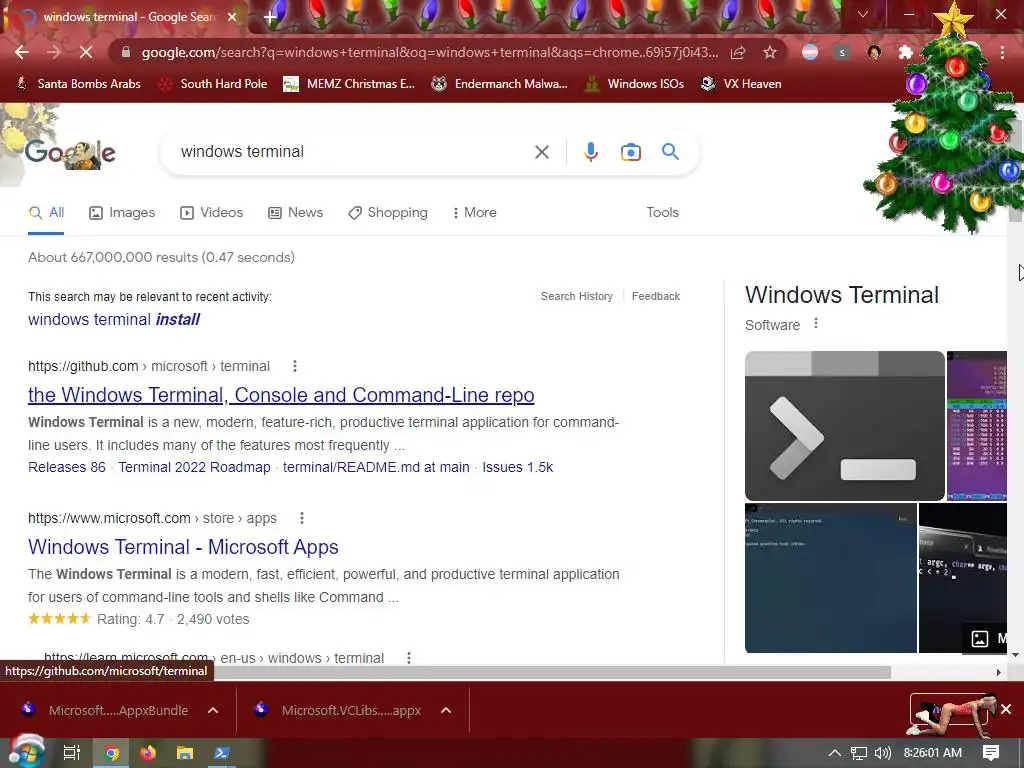This screenshot has height=768, width=1024.
Task: Open the volume speaker icon
Action: point(882,753)
